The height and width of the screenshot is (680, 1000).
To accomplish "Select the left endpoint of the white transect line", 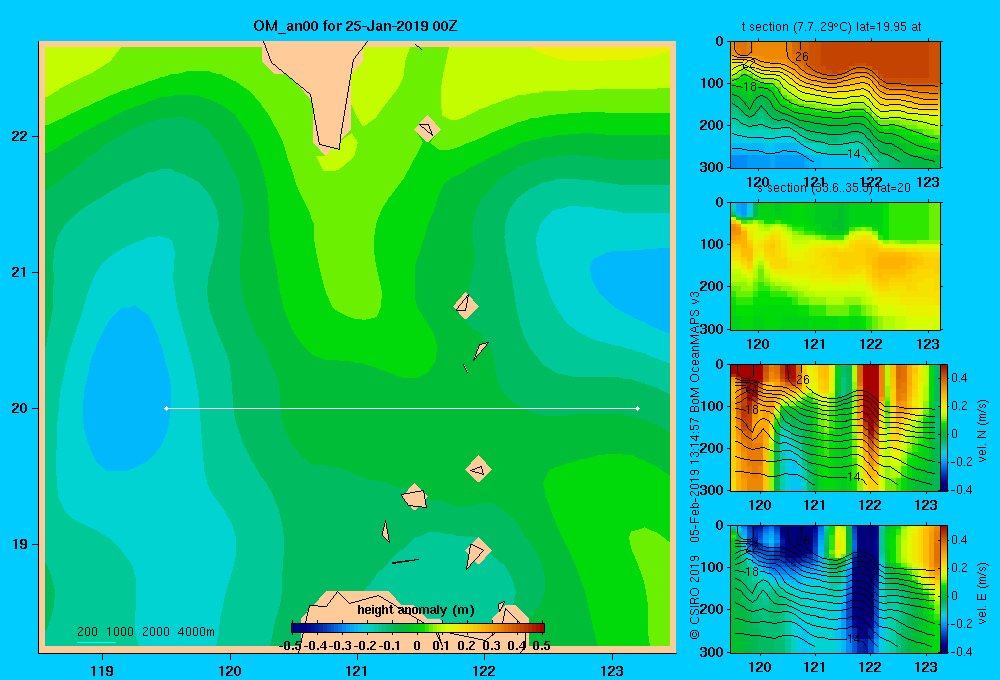I will tap(166, 408).
